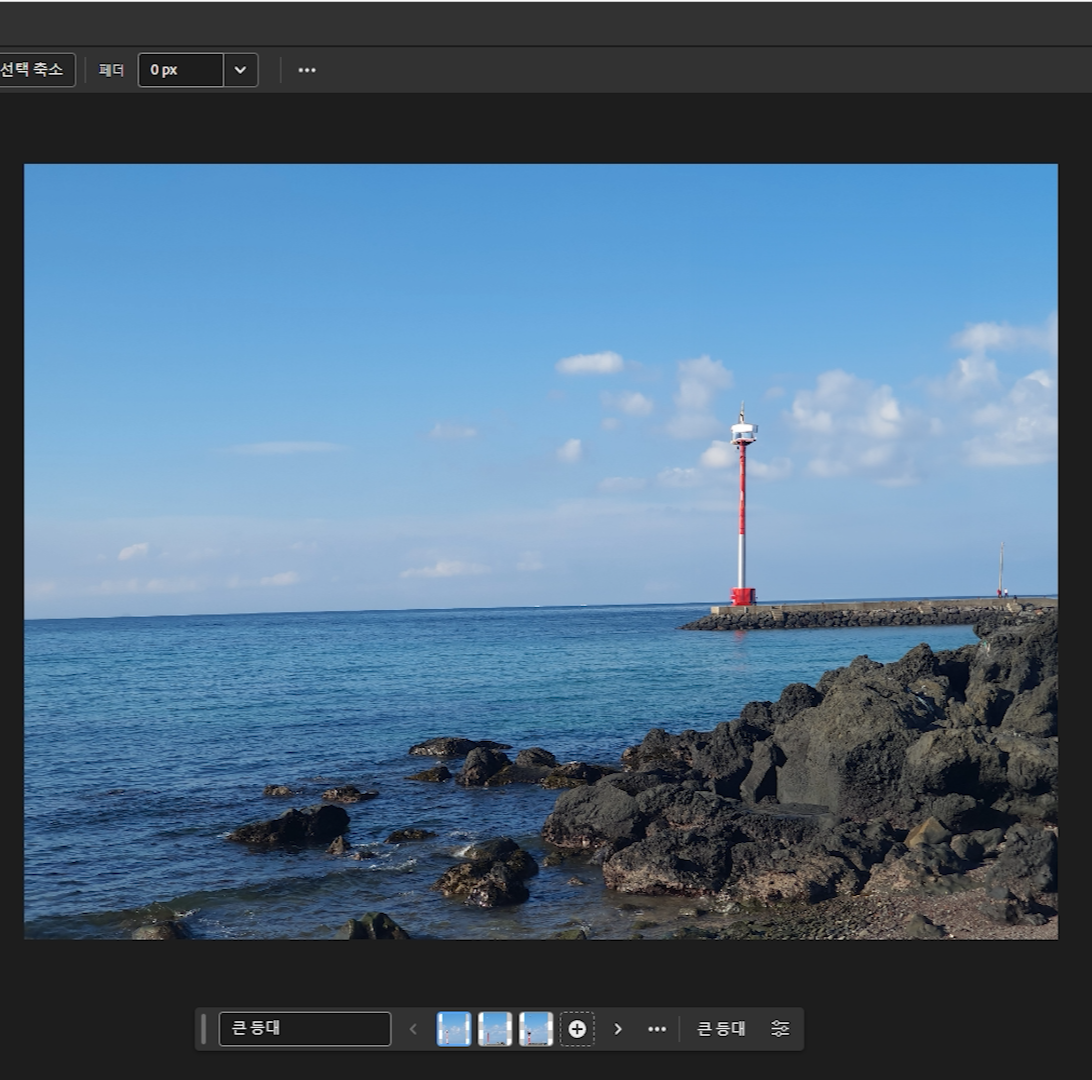Go to the next generated variation
Screen dimensions: 1092x1080
pyautogui.click(x=618, y=1028)
